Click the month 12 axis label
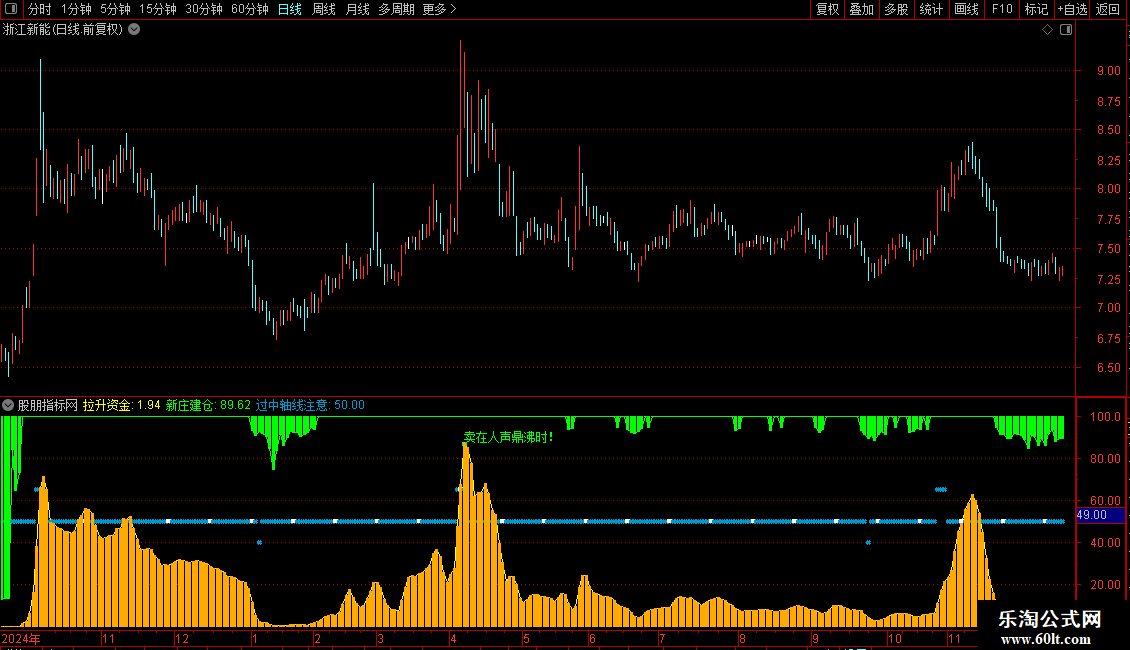The width and height of the screenshot is (1130, 650). click(x=182, y=638)
